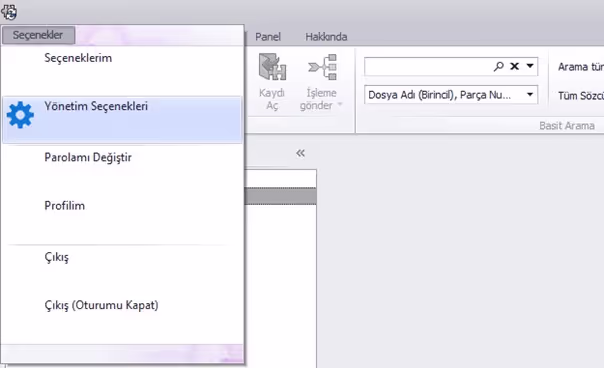Open Profilim menu entry

[x=122, y=217]
